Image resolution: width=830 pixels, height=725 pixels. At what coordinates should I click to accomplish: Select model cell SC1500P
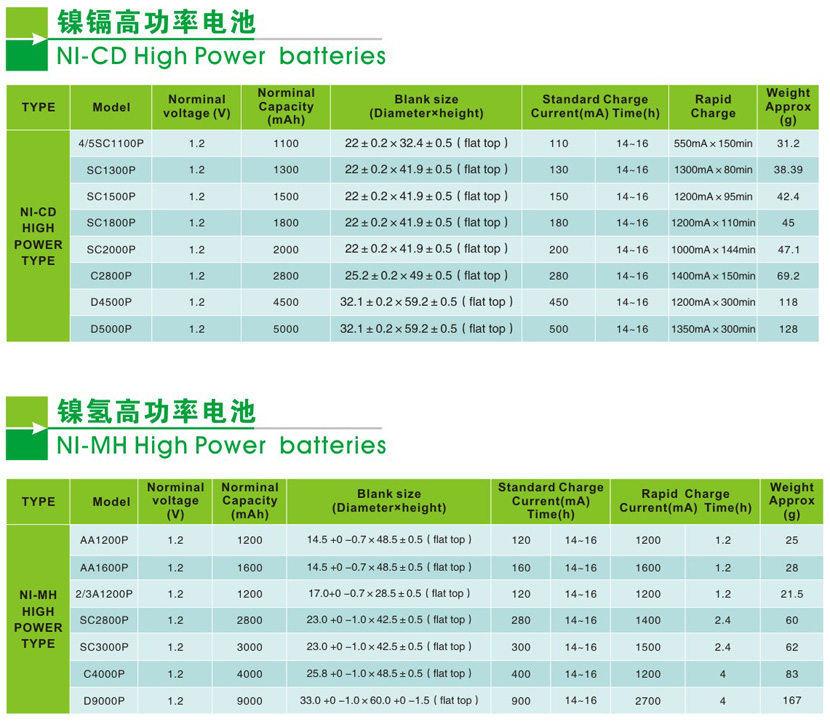coord(111,196)
